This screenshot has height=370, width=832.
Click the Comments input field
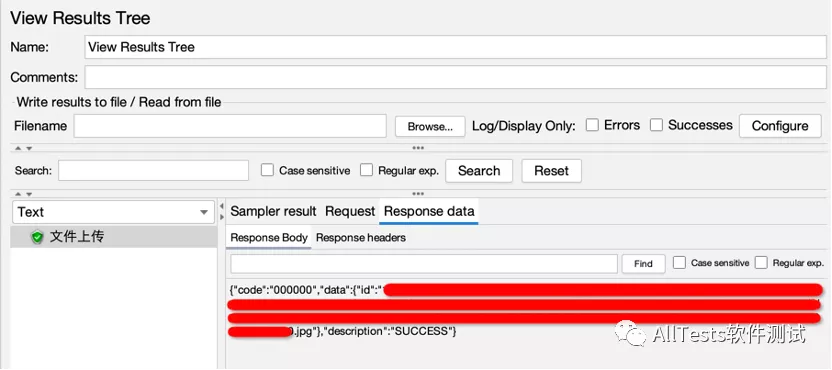click(455, 77)
